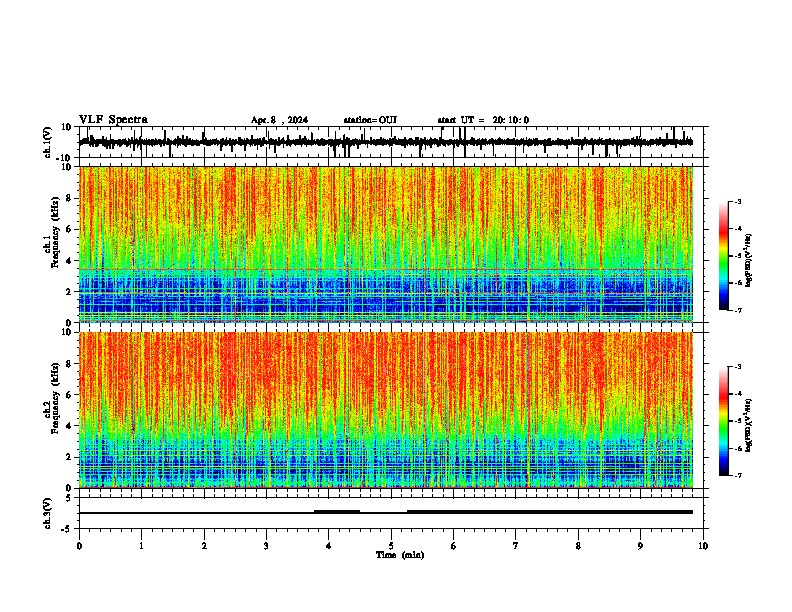This screenshot has width=792, height=612.
Task: Click the "start UT = 20:10:0" header text
Action: [x=483, y=120]
